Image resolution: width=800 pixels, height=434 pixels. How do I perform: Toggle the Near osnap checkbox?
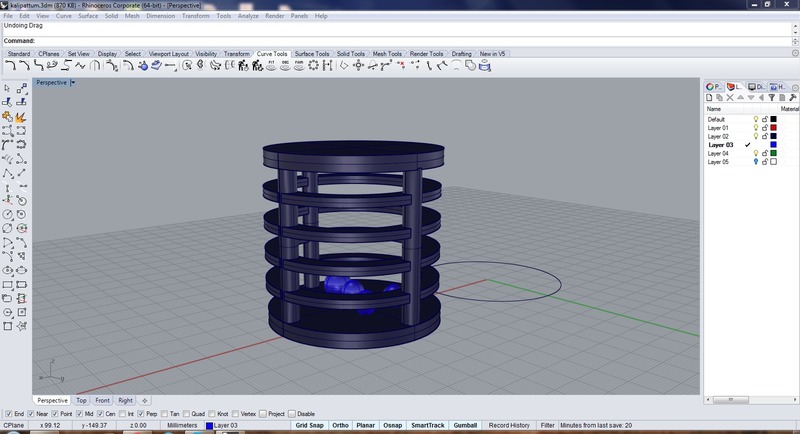31,414
